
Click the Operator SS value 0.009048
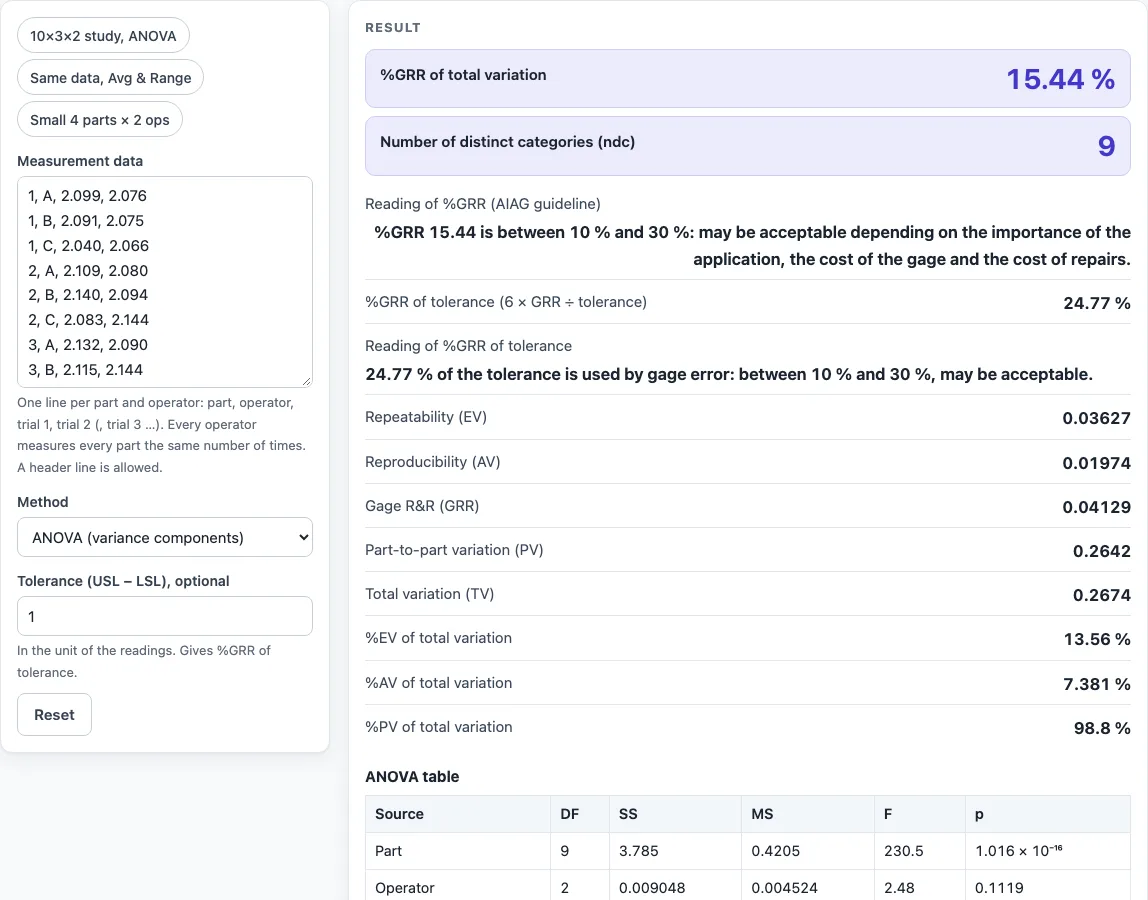[x=652, y=888]
